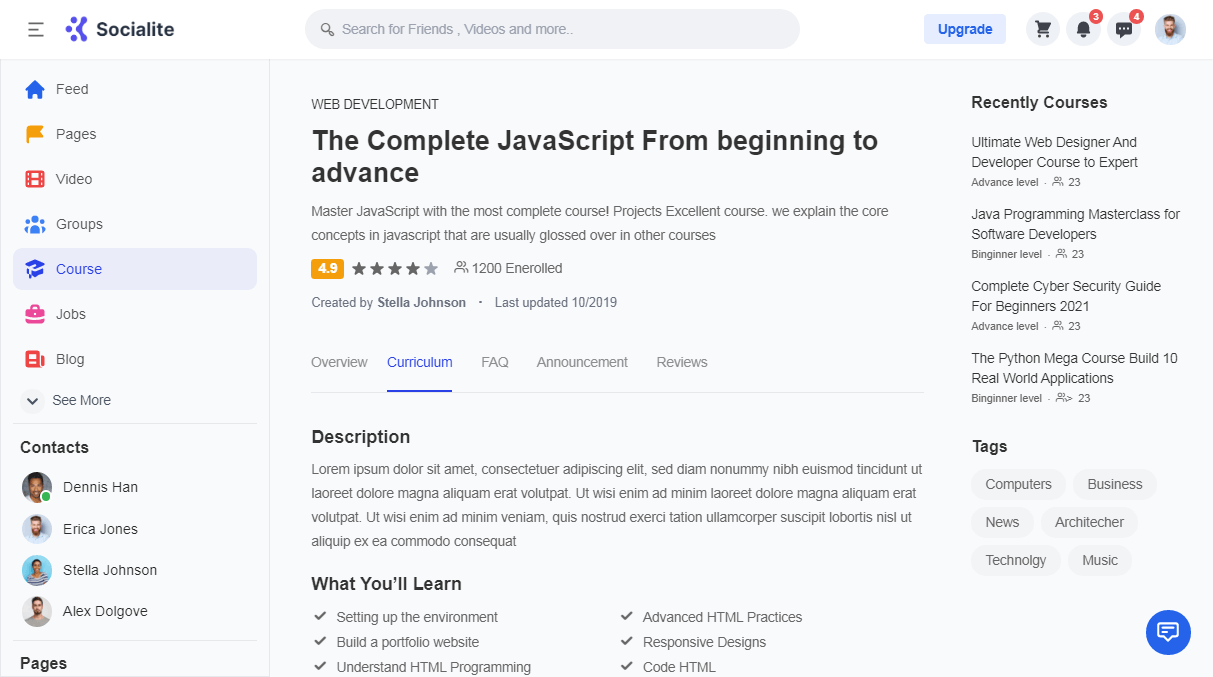Click the Feed home icon
Screen dimensions: 1213x677
pyautogui.click(x=35, y=89)
